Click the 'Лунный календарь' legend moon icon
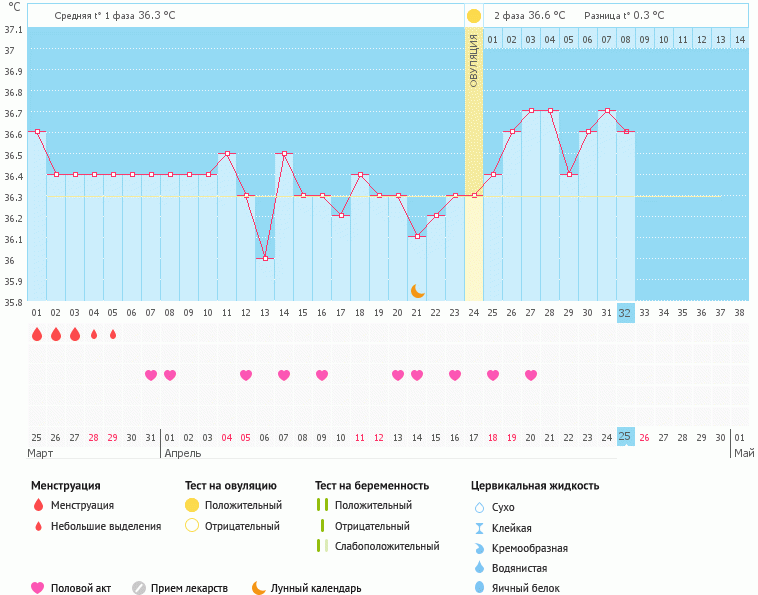This screenshot has width=758, height=595. coord(259,588)
